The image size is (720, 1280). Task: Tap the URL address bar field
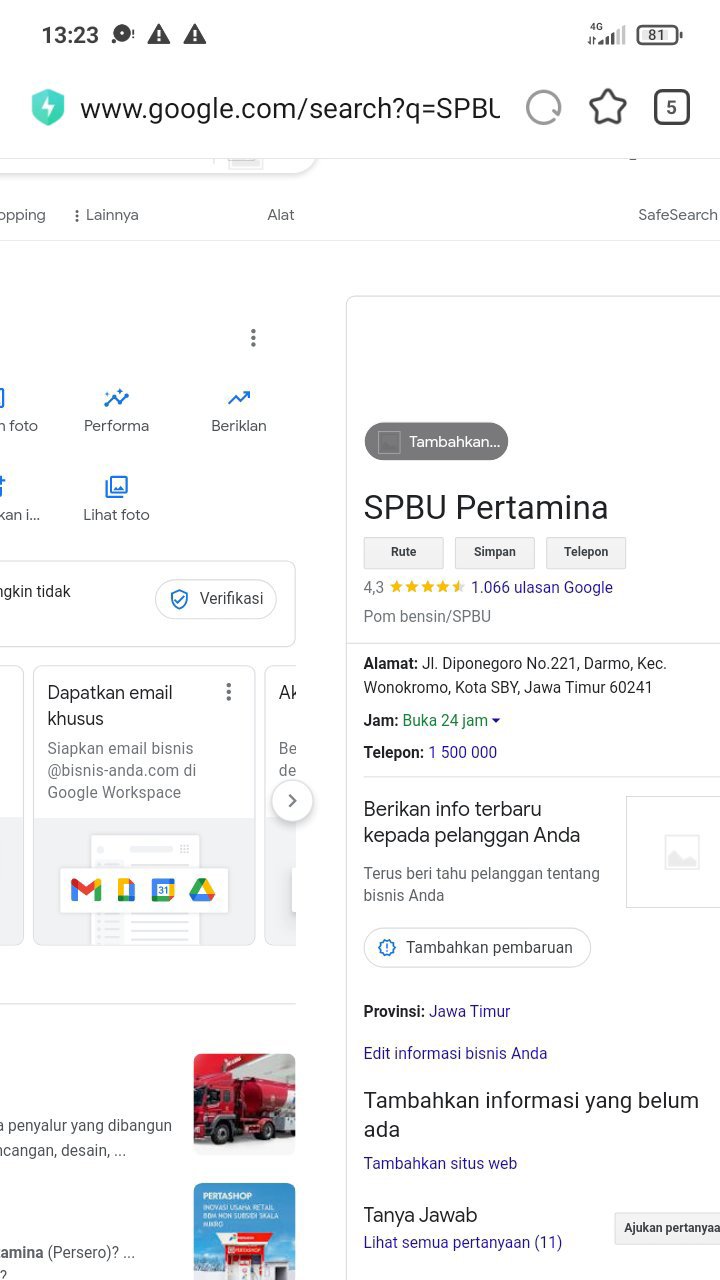[x=289, y=108]
